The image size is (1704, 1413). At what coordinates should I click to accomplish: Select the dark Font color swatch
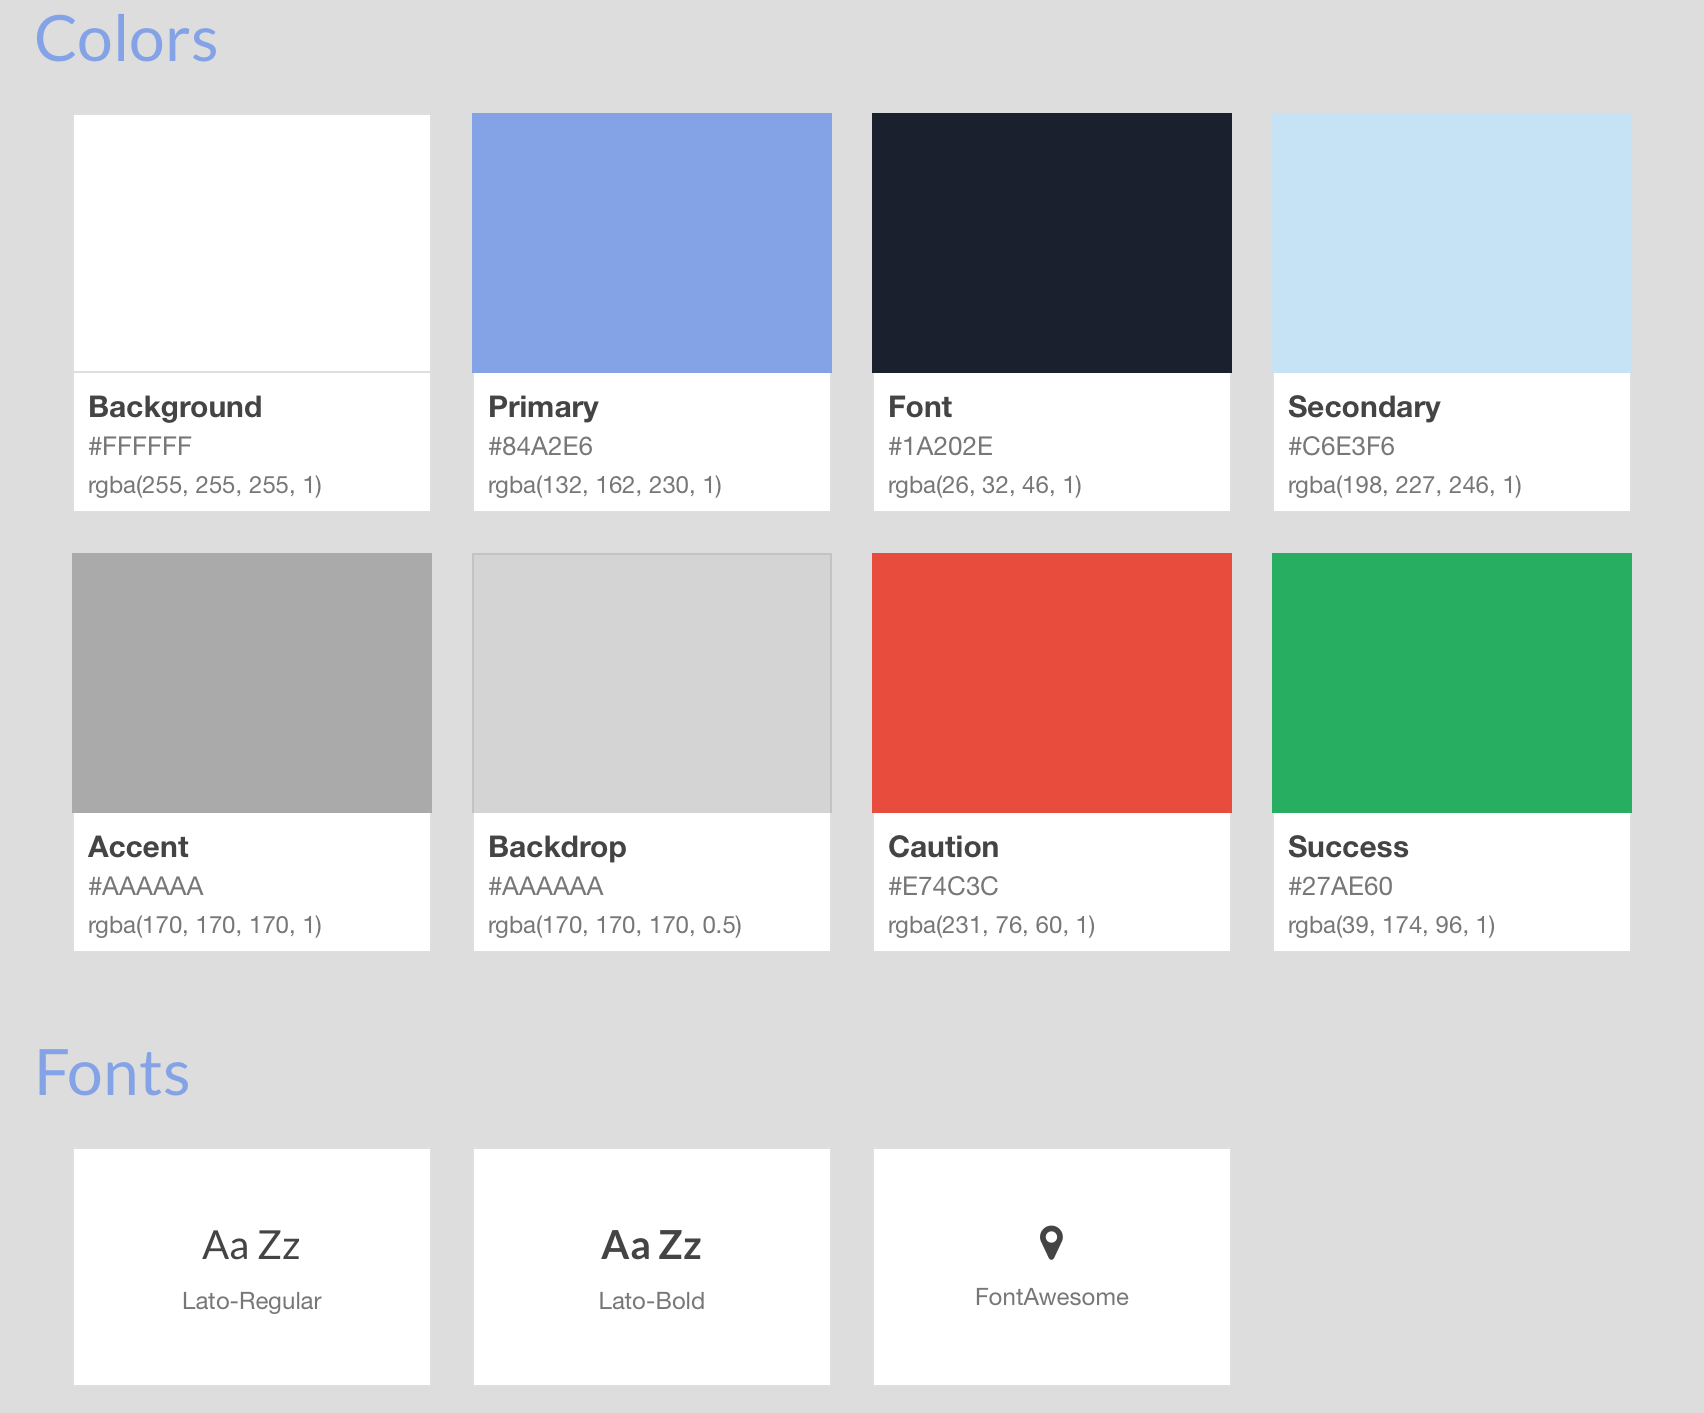[1052, 243]
